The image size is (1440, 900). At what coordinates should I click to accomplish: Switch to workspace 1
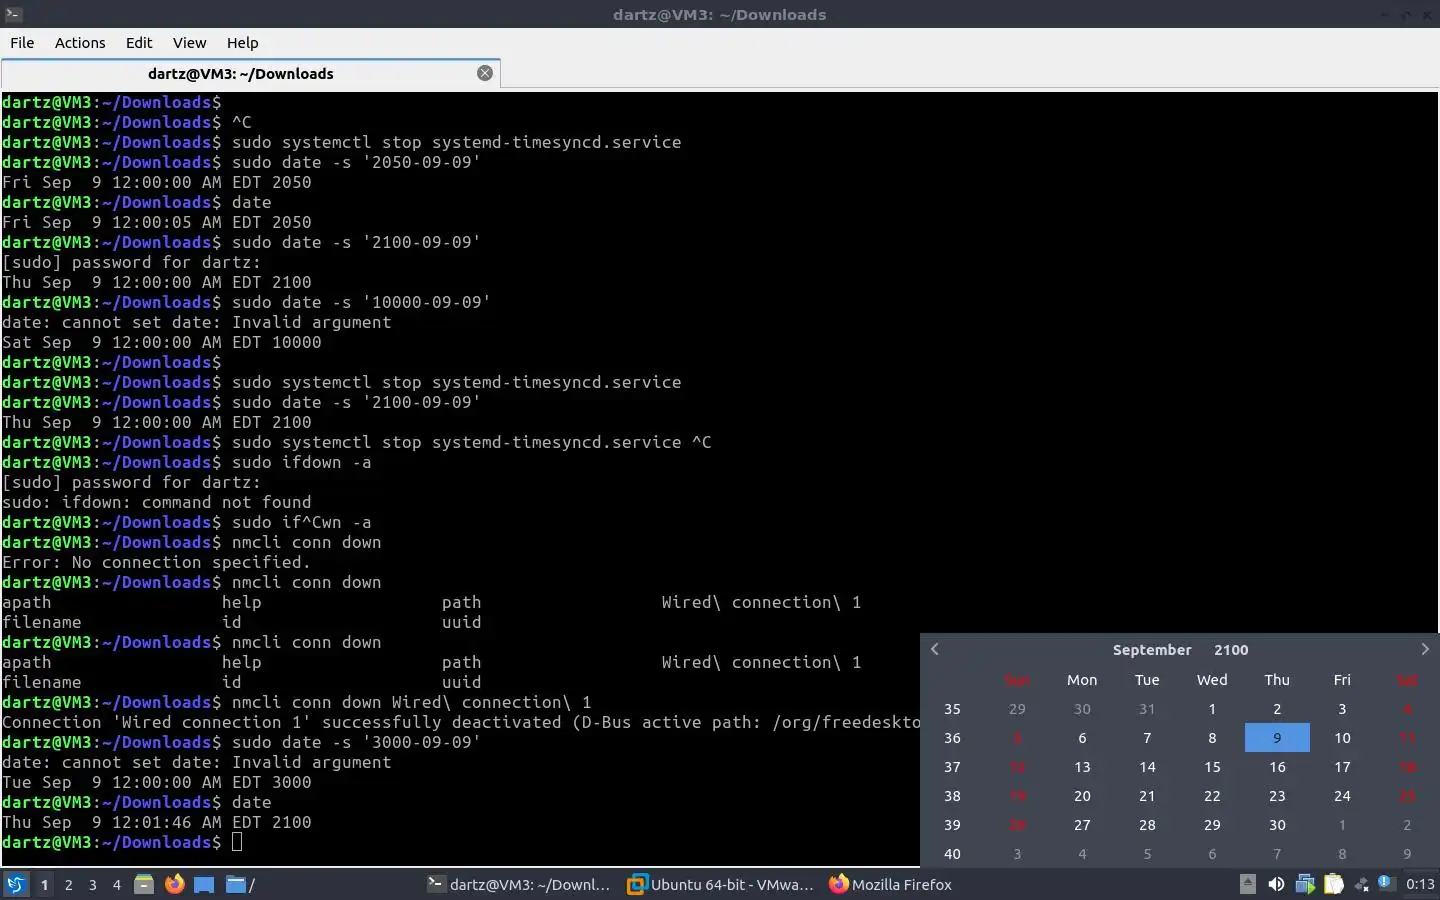pos(44,884)
